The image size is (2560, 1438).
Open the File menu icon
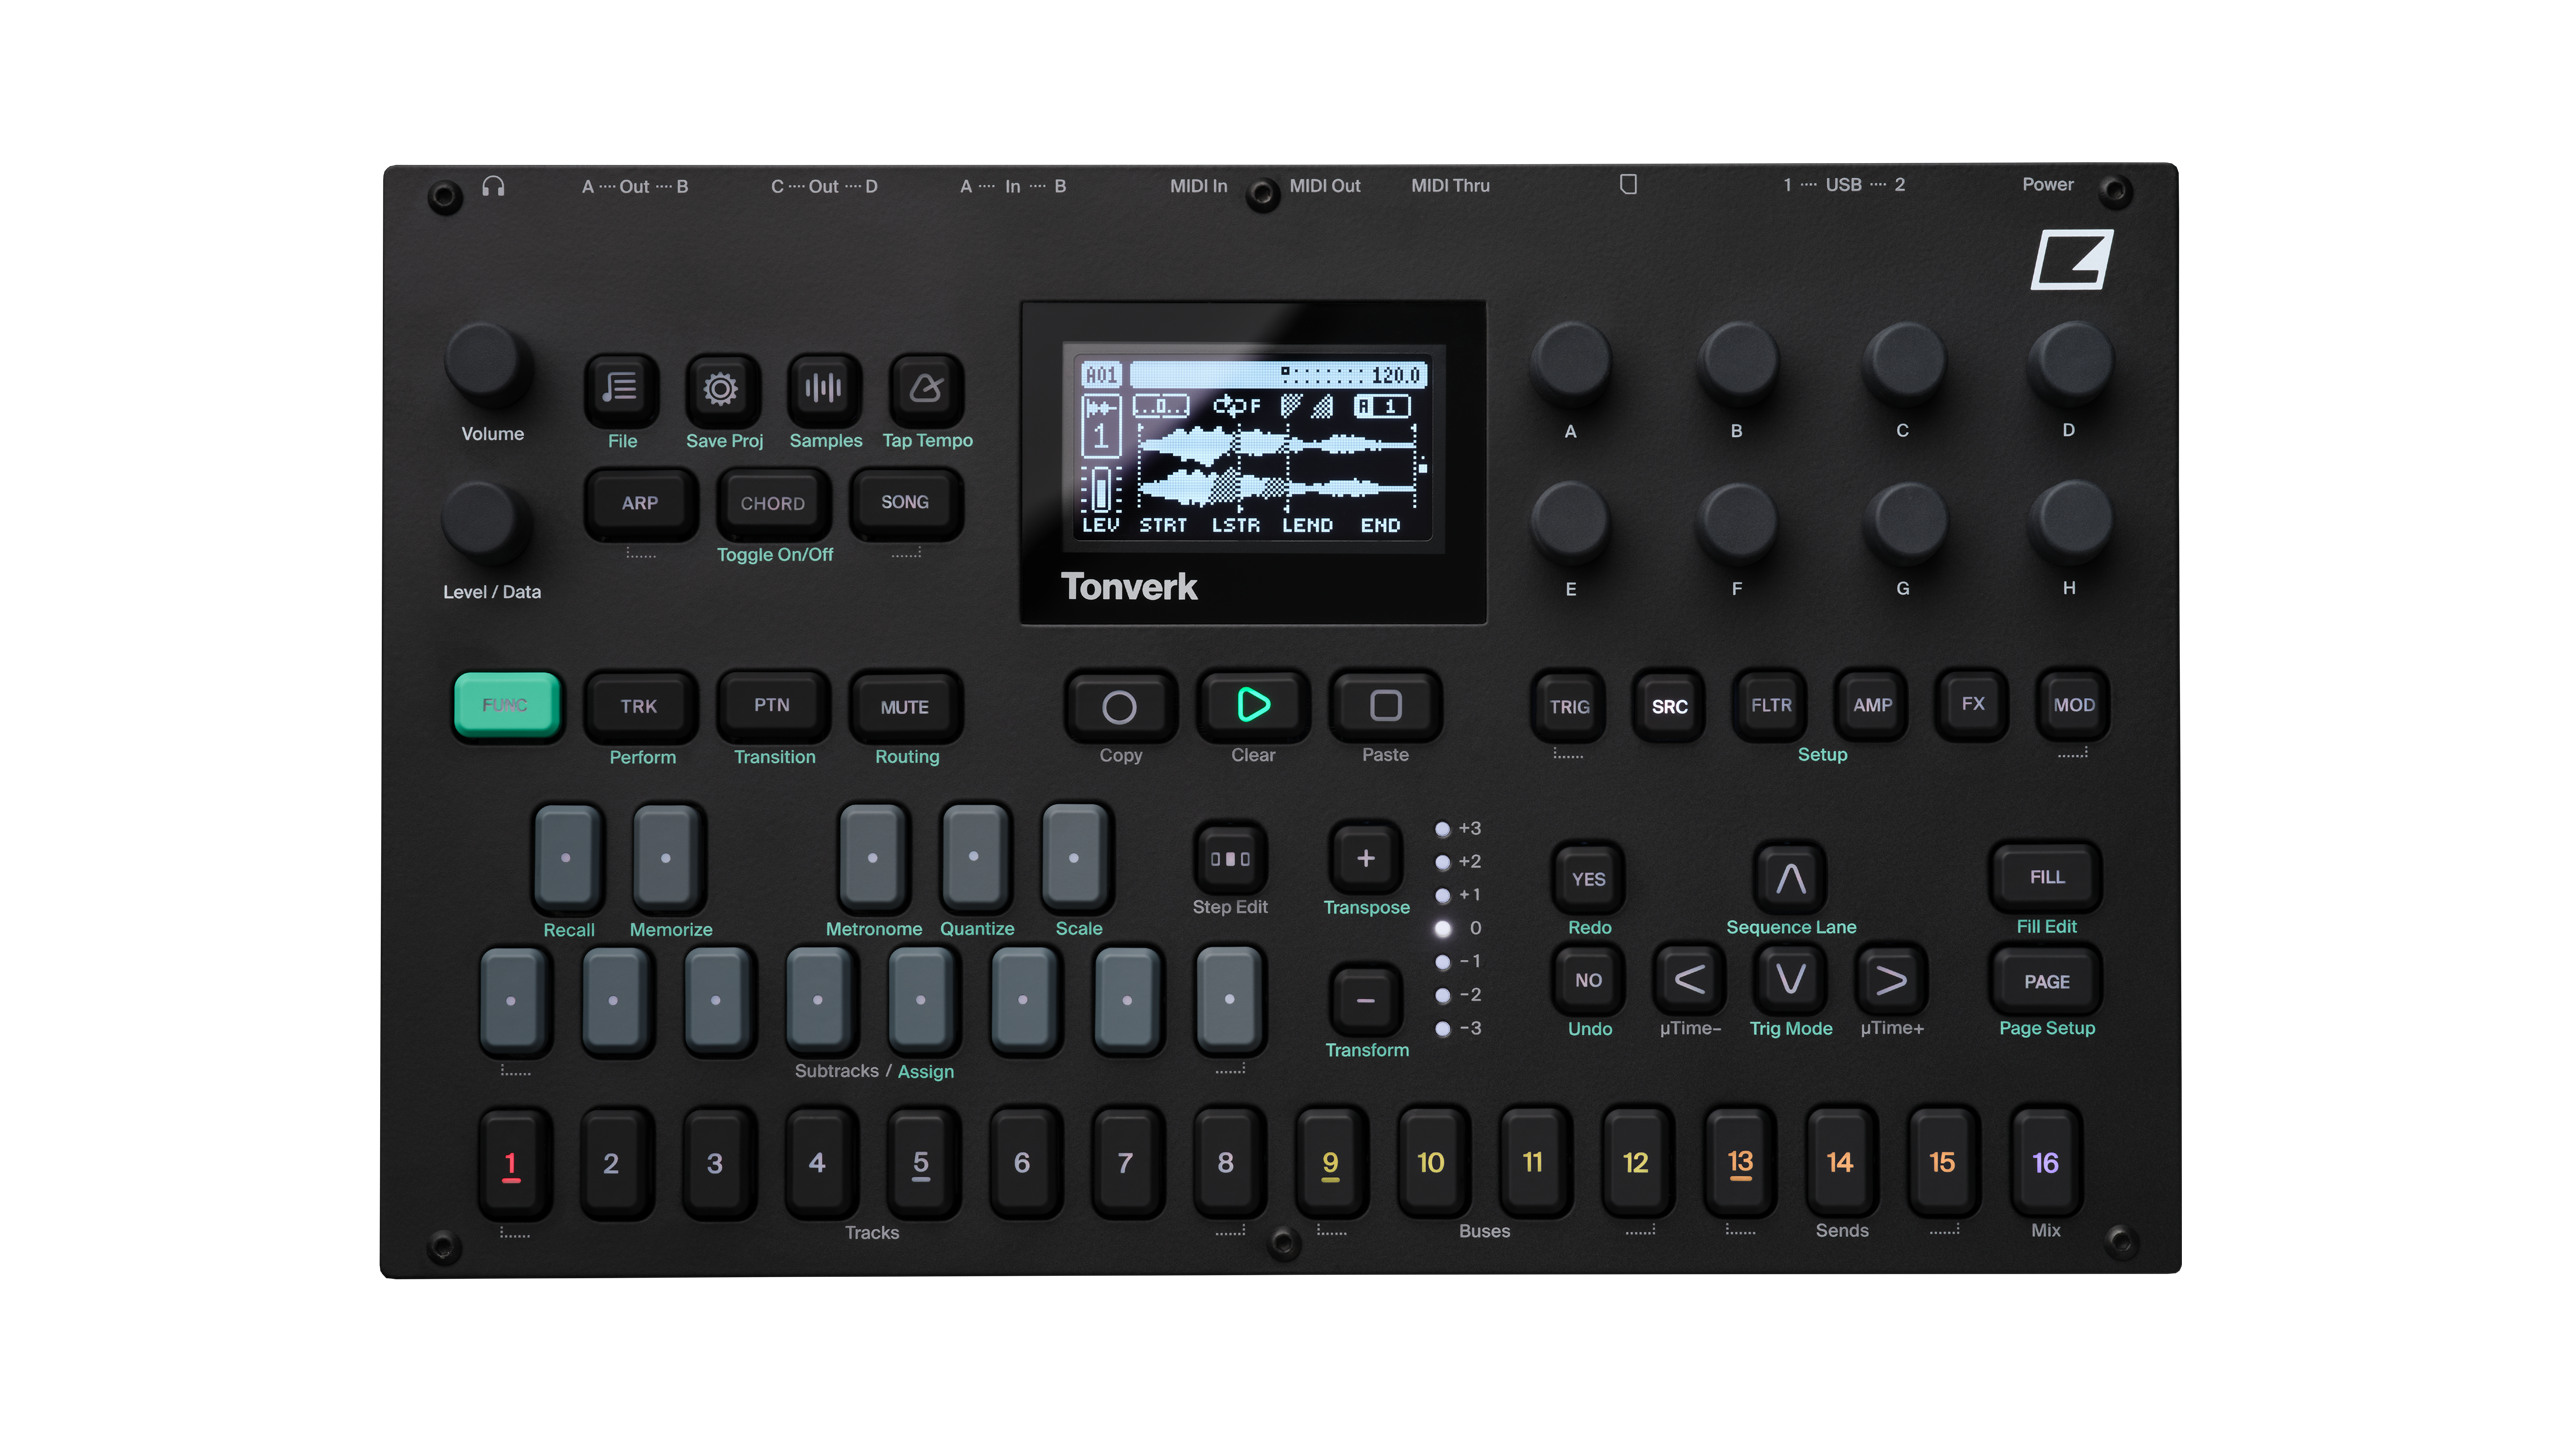click(621, 391)
